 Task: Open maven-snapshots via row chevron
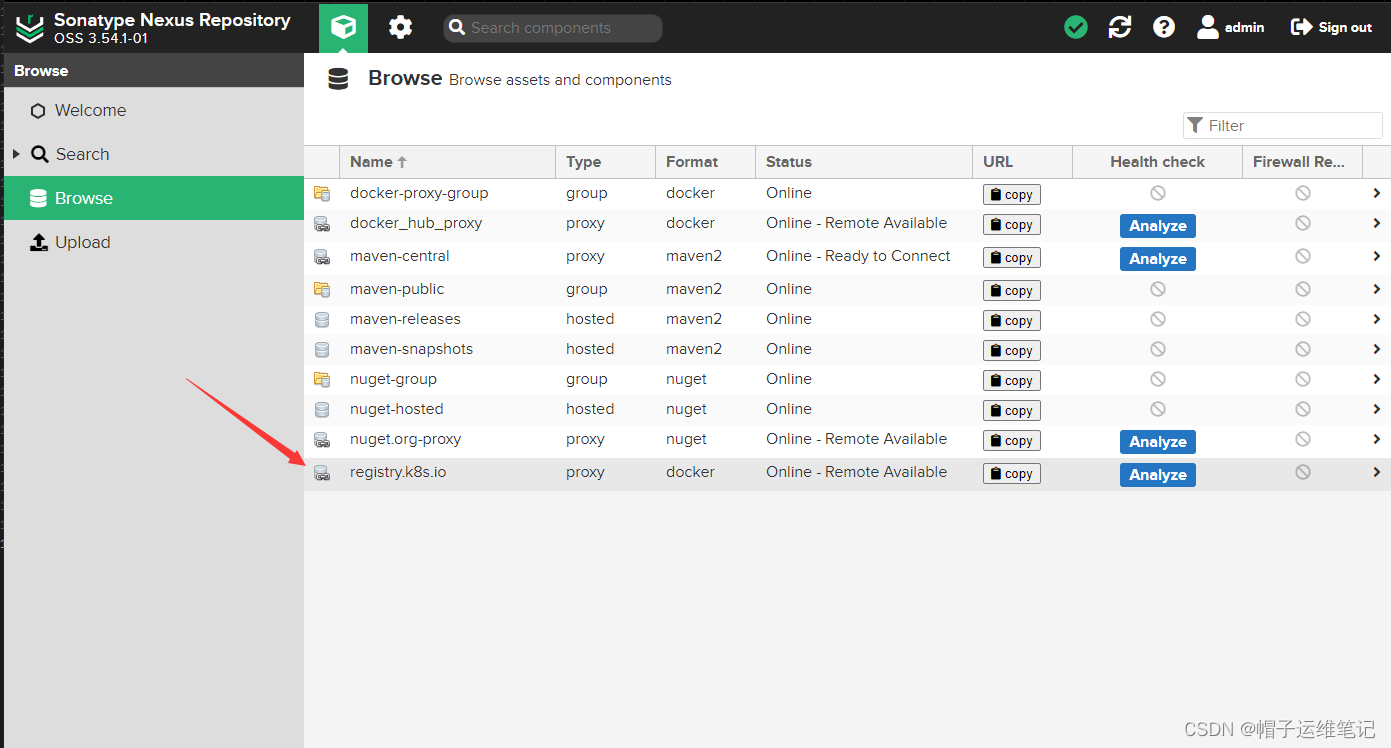(x=1377, y=349)
